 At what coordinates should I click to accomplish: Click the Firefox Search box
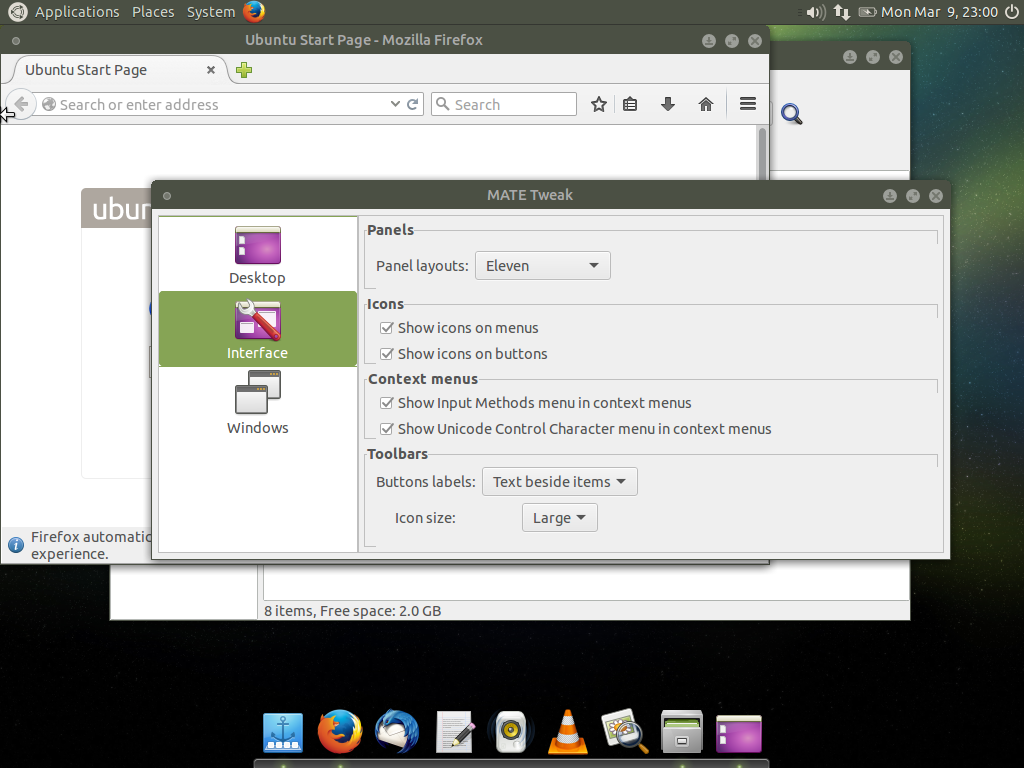tap(504, 104)
